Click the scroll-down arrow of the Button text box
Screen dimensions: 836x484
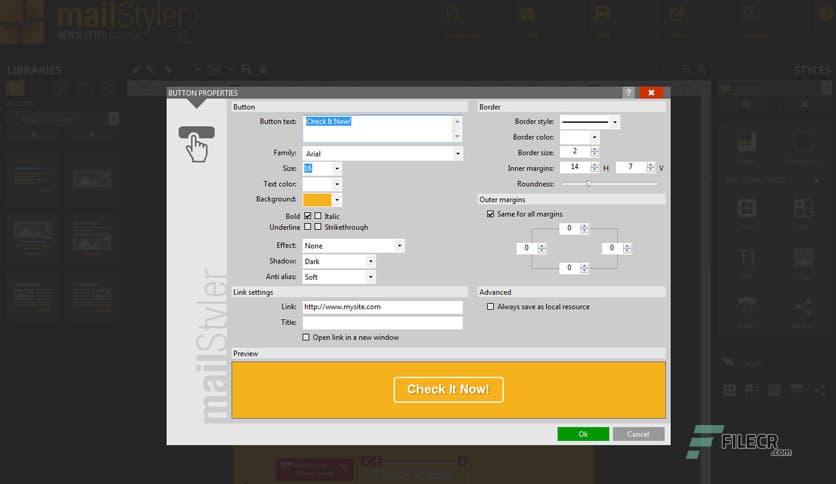(457, 136)
